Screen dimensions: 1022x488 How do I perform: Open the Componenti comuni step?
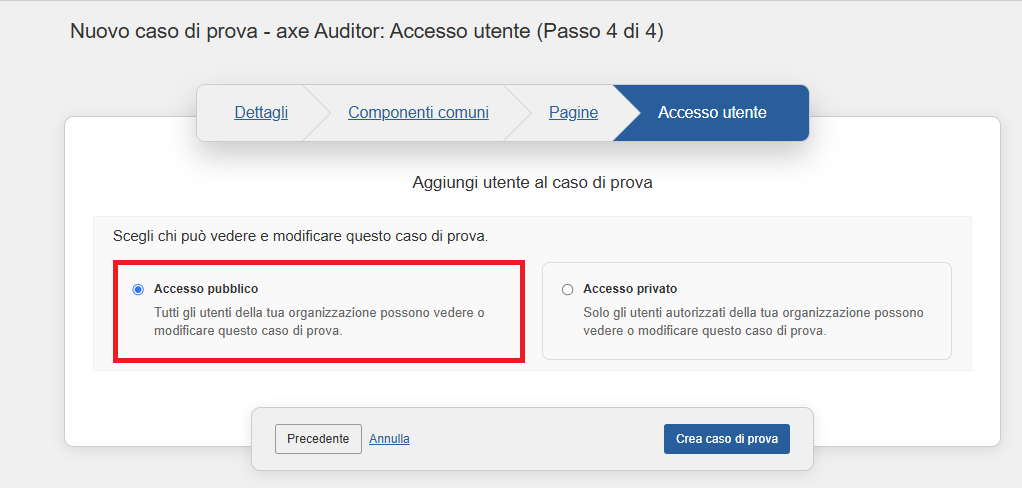pos(418,113)
